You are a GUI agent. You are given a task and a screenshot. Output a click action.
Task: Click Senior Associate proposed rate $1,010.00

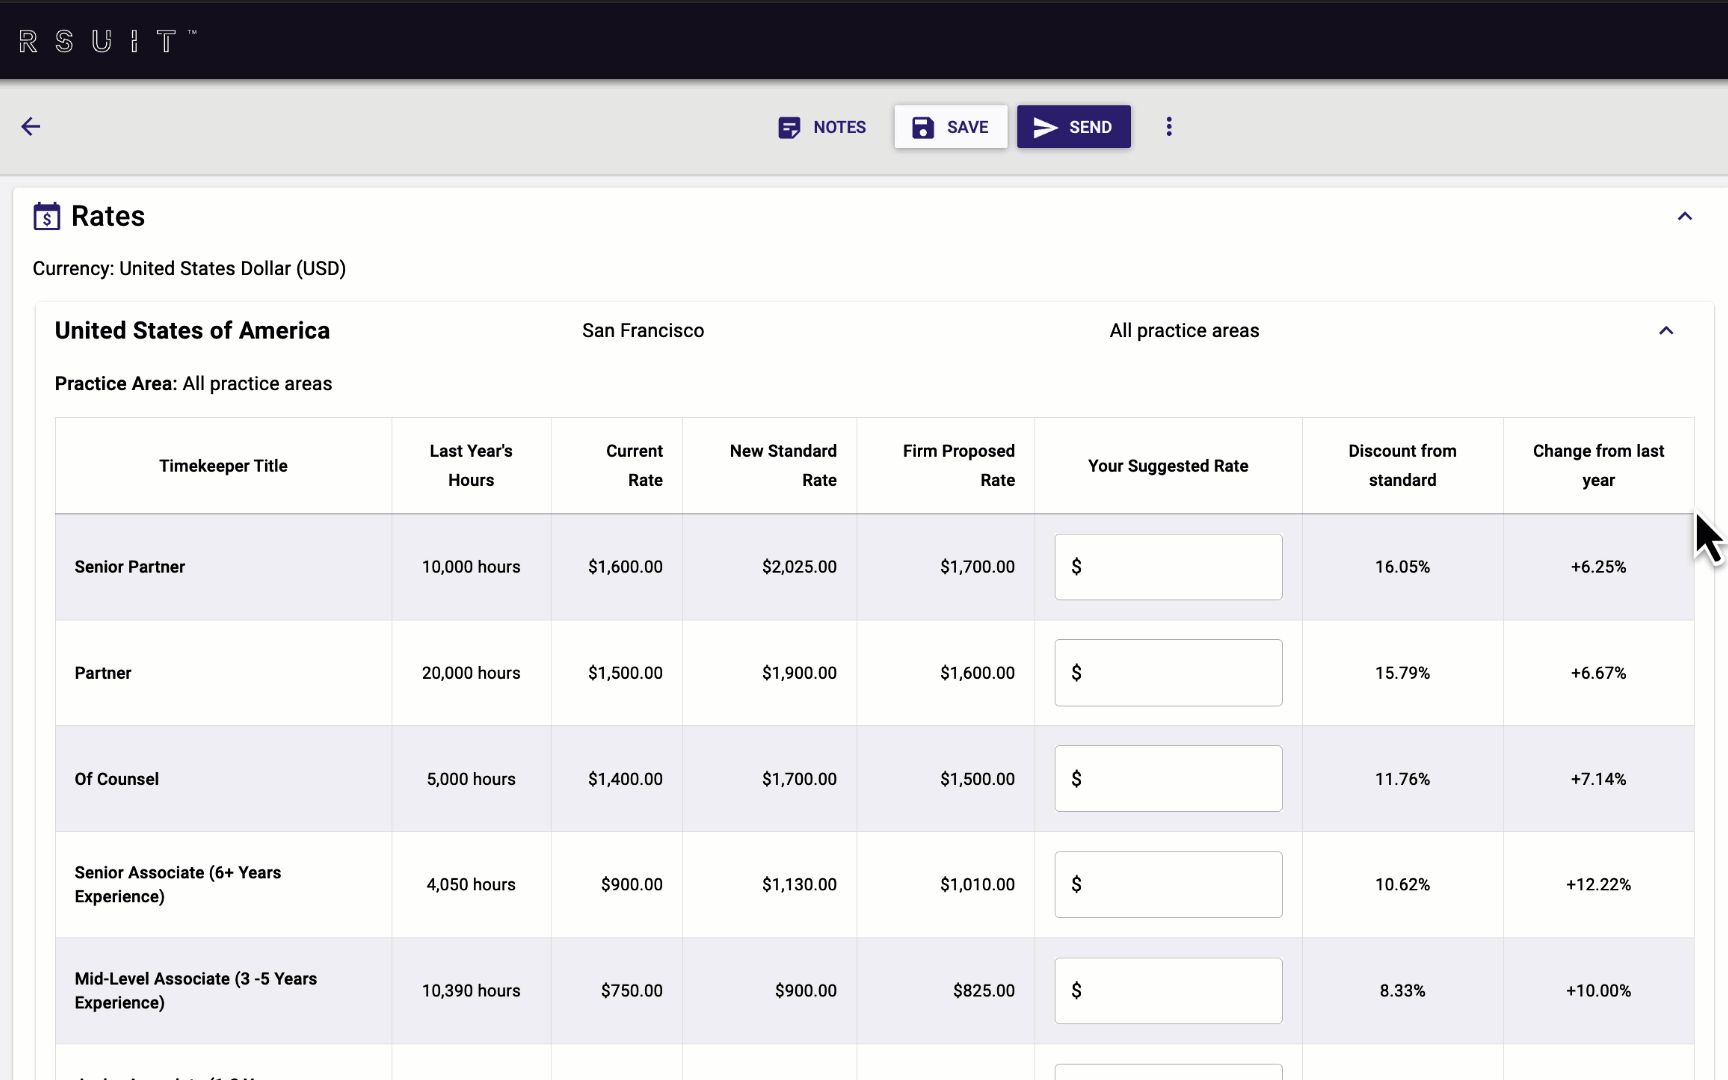[x=977, y=885]
